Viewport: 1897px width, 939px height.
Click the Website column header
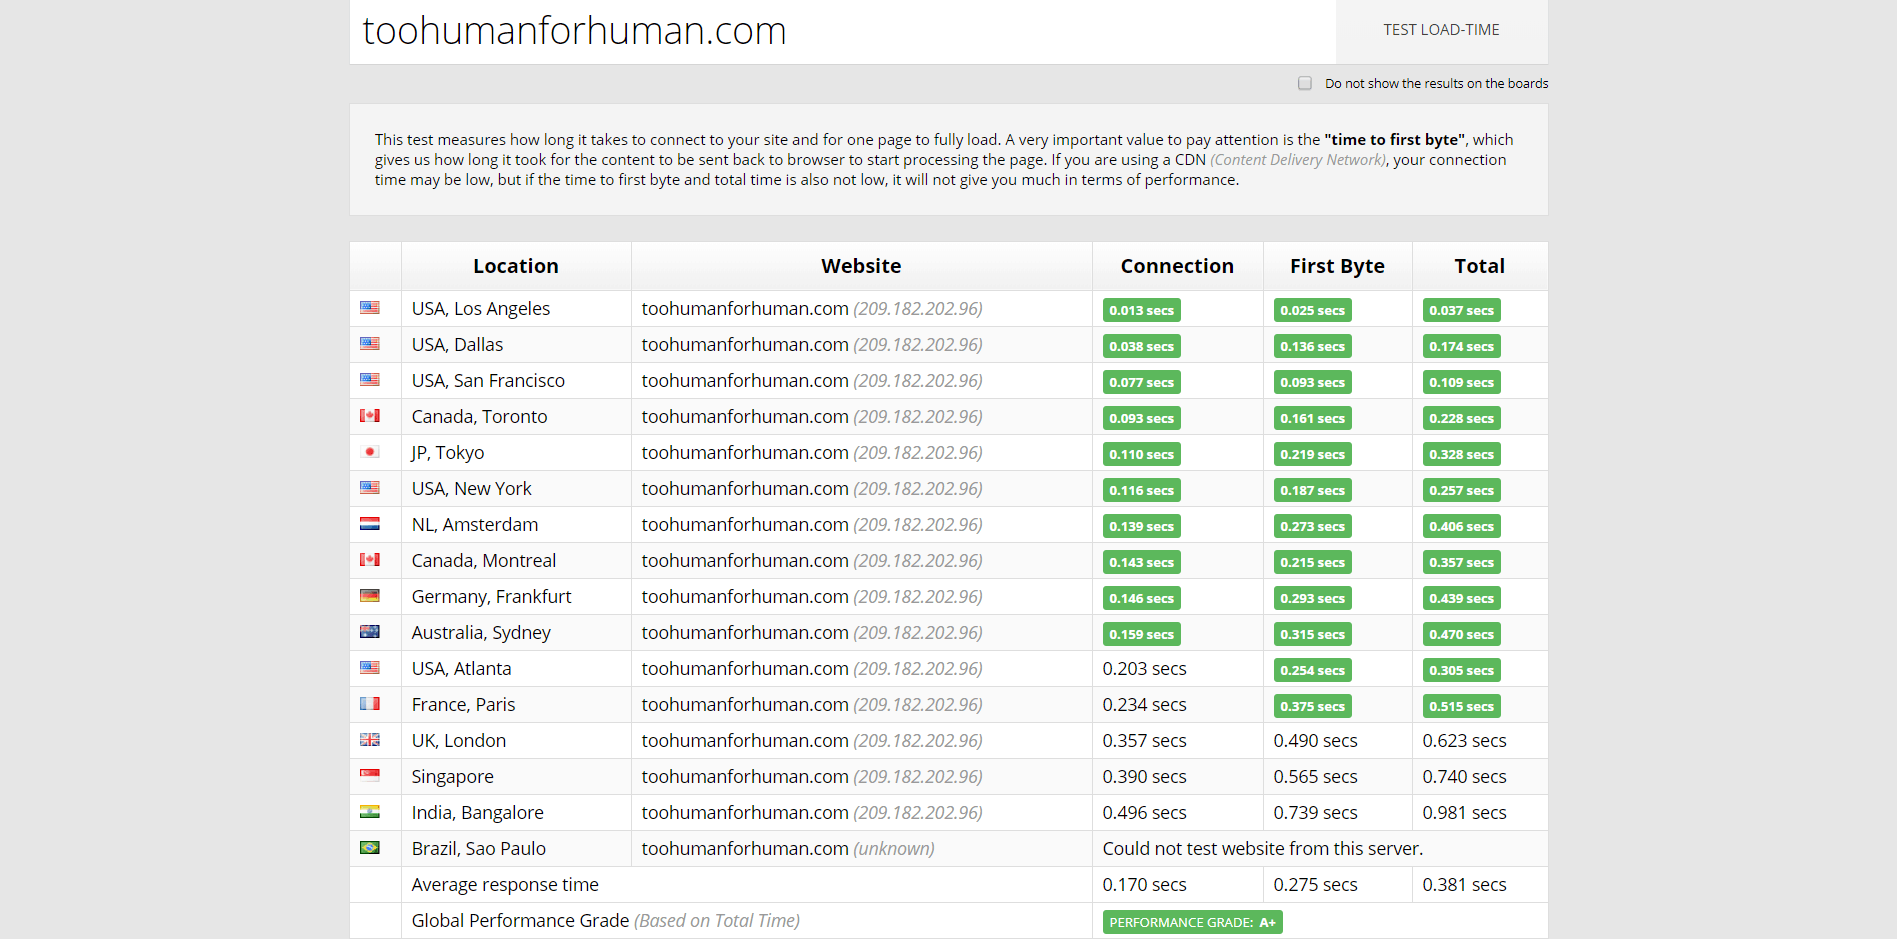tap(861, 266)
